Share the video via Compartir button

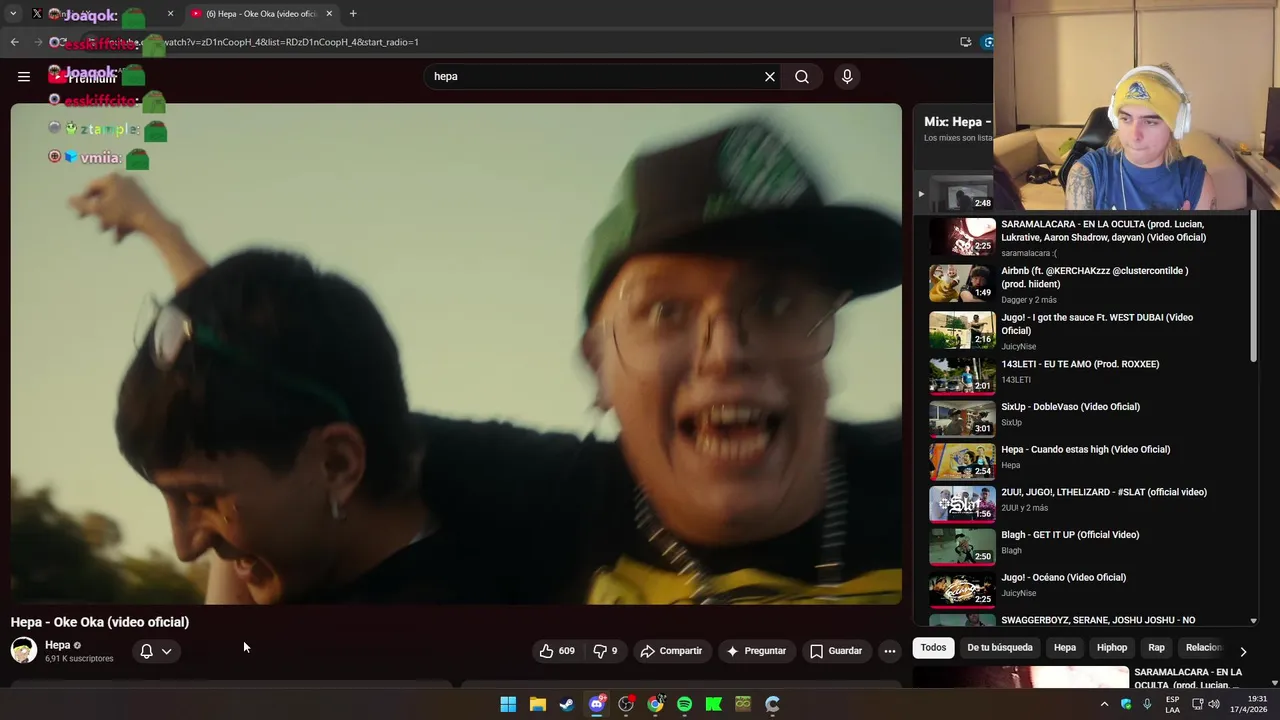[671, 651]
